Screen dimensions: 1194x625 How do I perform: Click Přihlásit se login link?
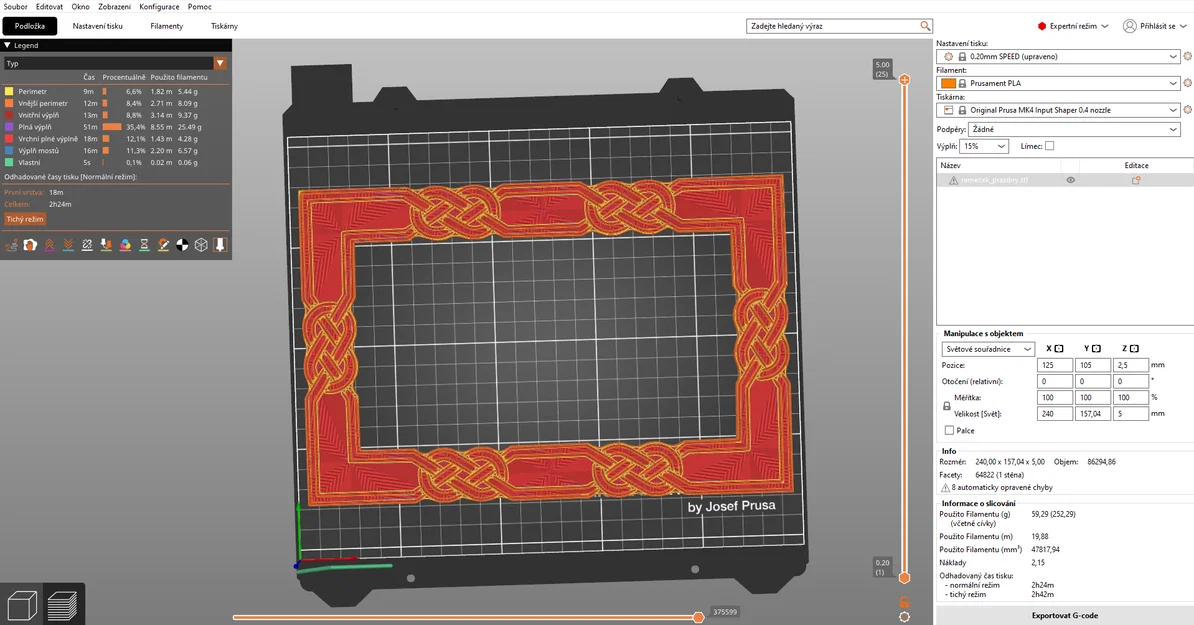pyautogui.click(x=1158, y=26)
